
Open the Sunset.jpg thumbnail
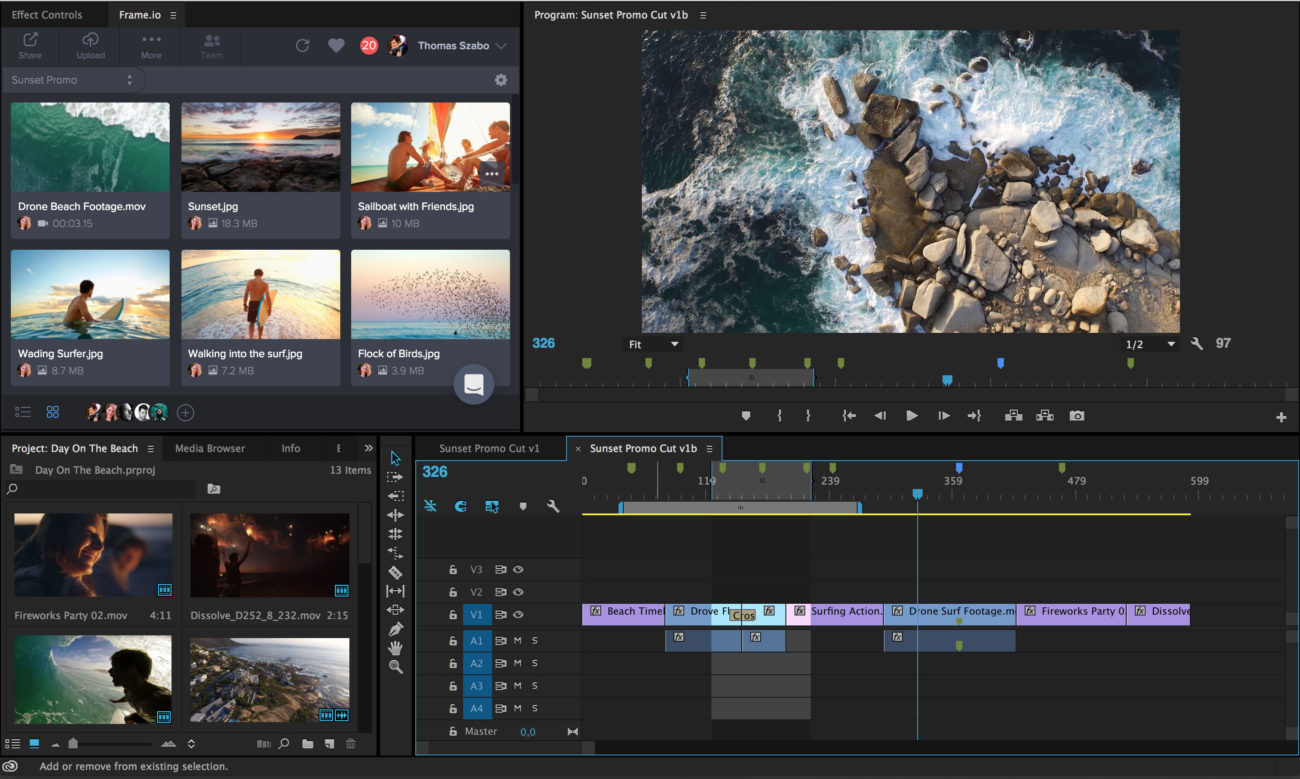[x=260, y=147]
